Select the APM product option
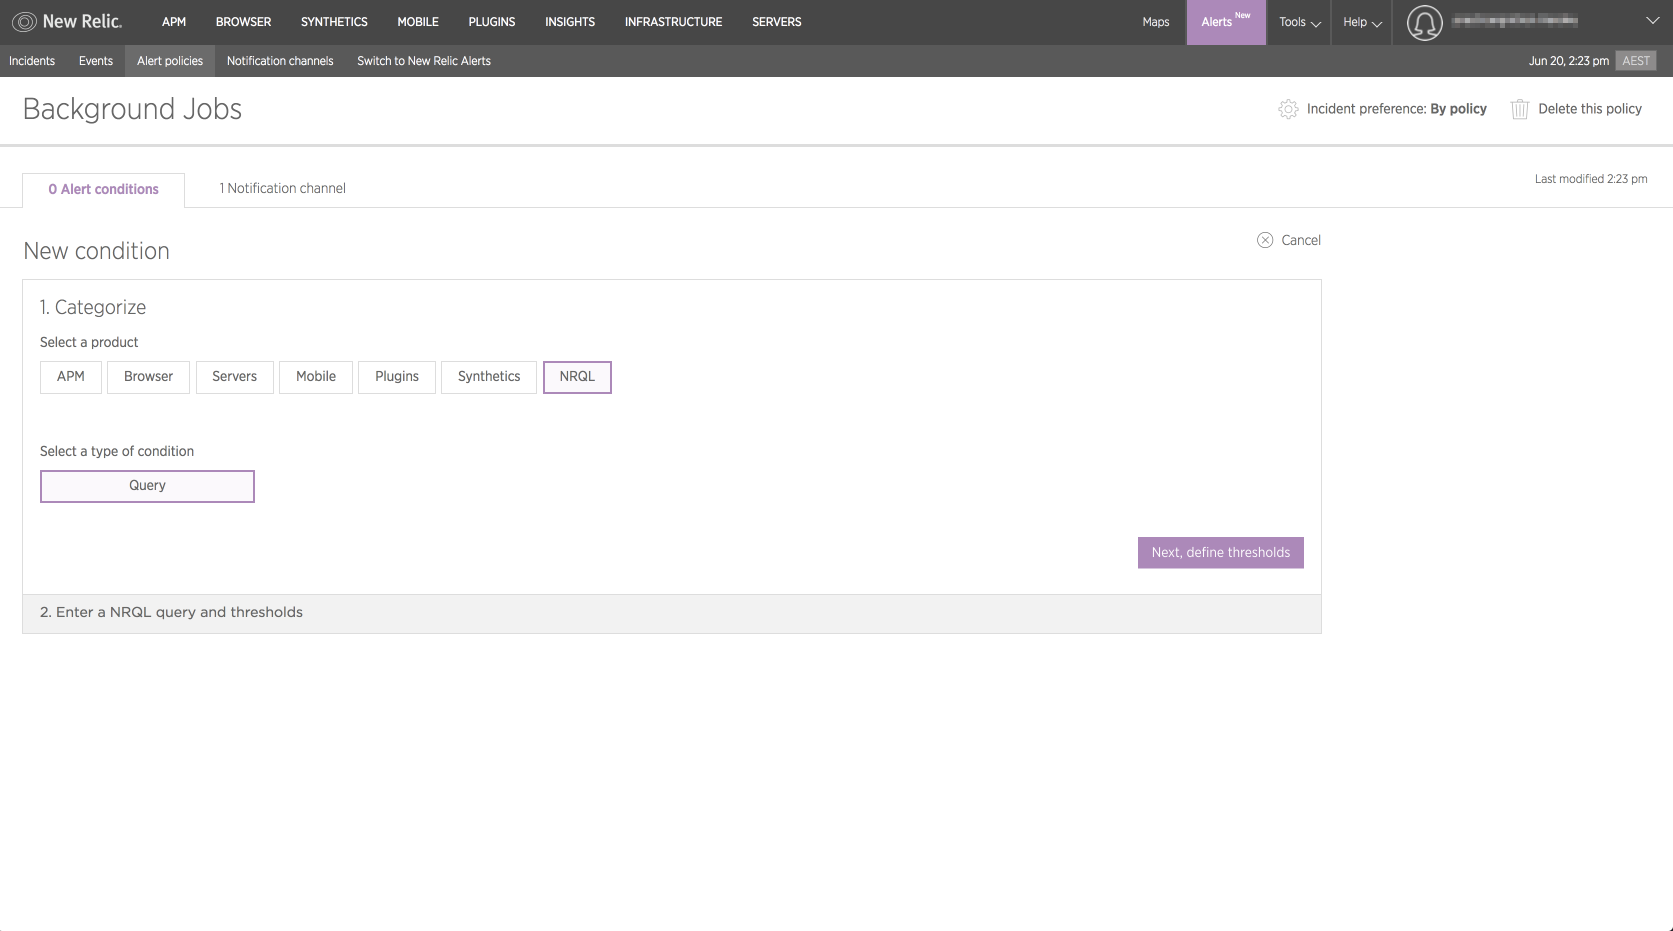Viewport: 1673px width, 931px height. 71,377
